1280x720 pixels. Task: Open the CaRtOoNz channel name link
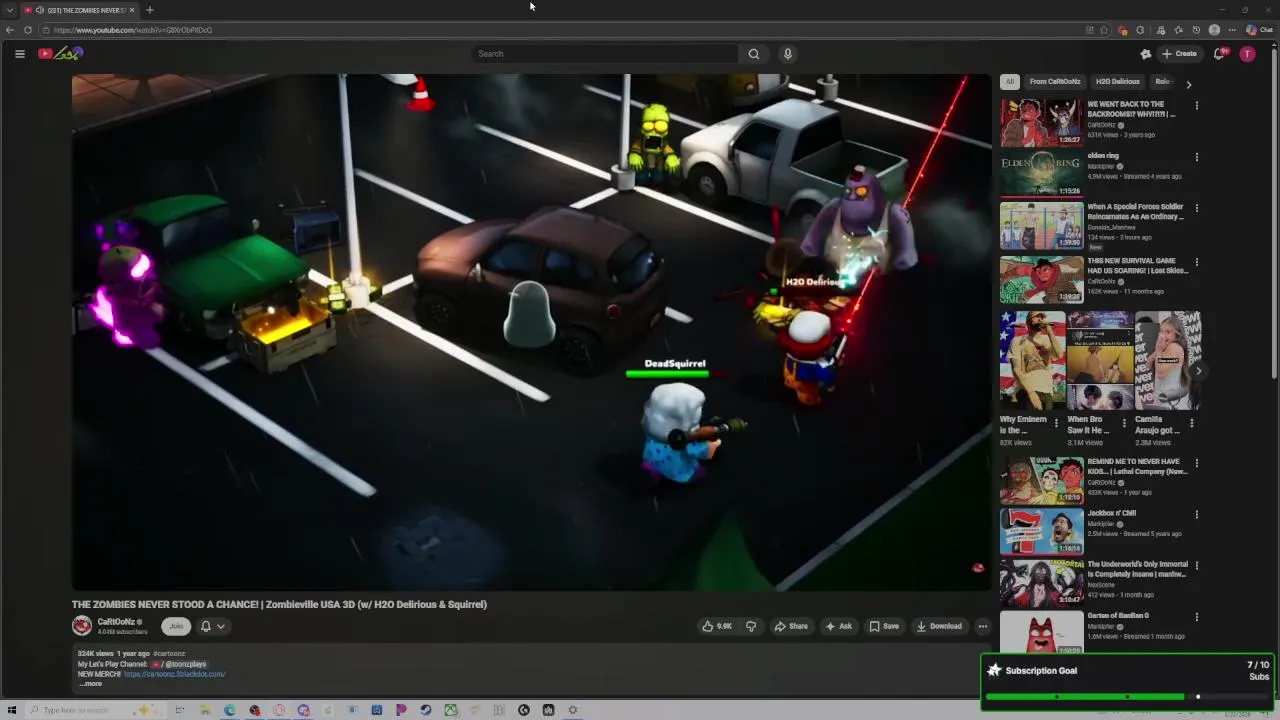tap(116, 622)
